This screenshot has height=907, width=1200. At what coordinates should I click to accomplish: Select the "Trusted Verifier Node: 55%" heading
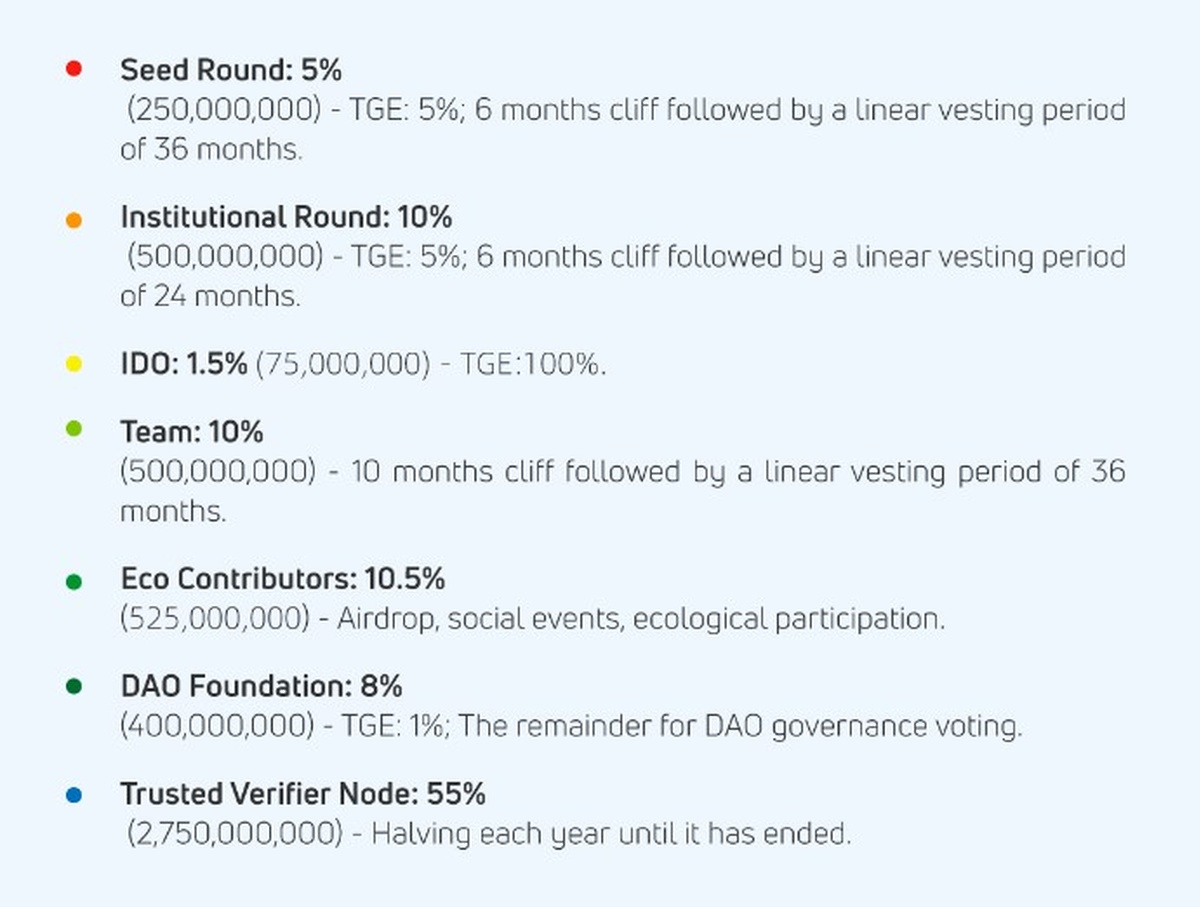tap(303, 794)
